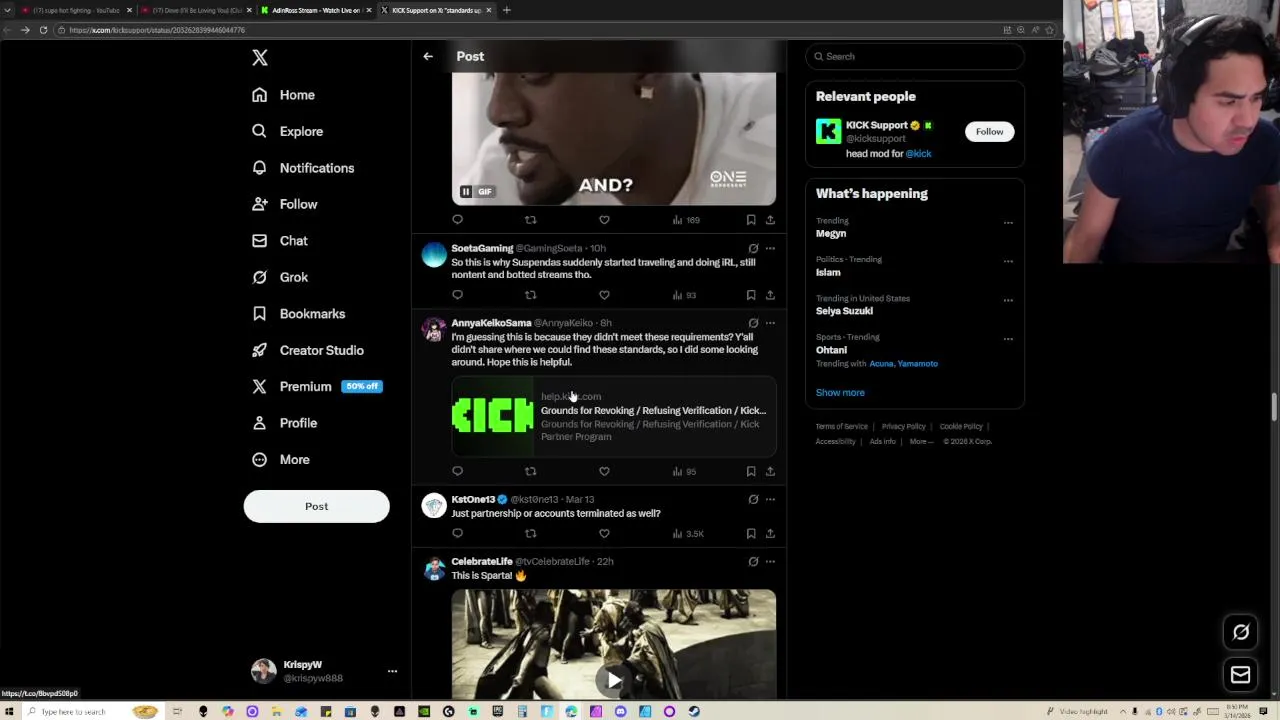Image resolution: width=1280 pixels, height=720 pixels.
Task: Reply to AnnyaKeikoSama's post
Action: [x=458, y=471]
